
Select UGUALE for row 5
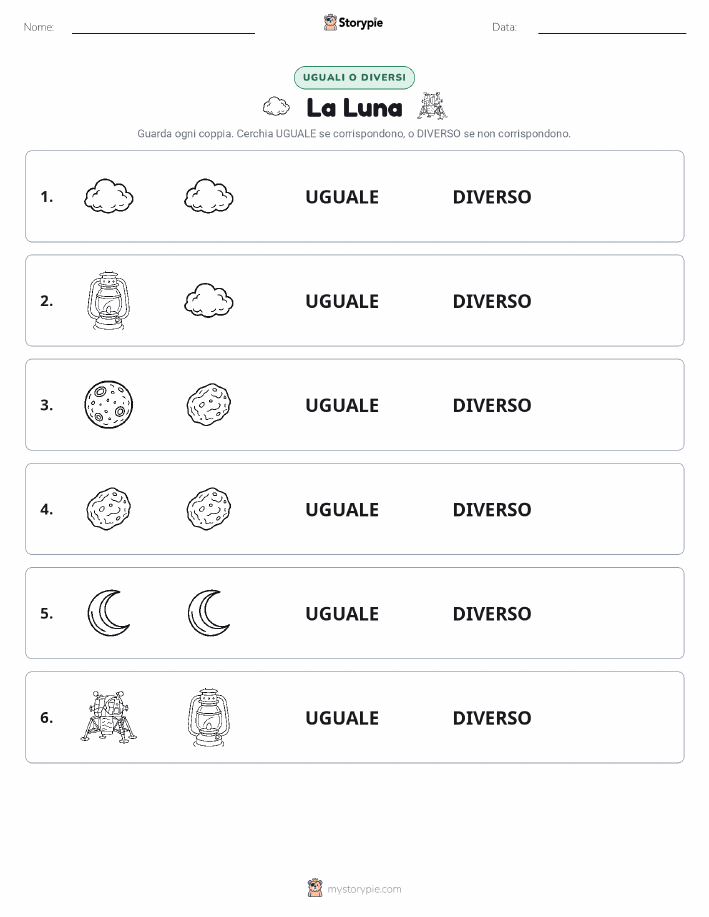(342, 613)
